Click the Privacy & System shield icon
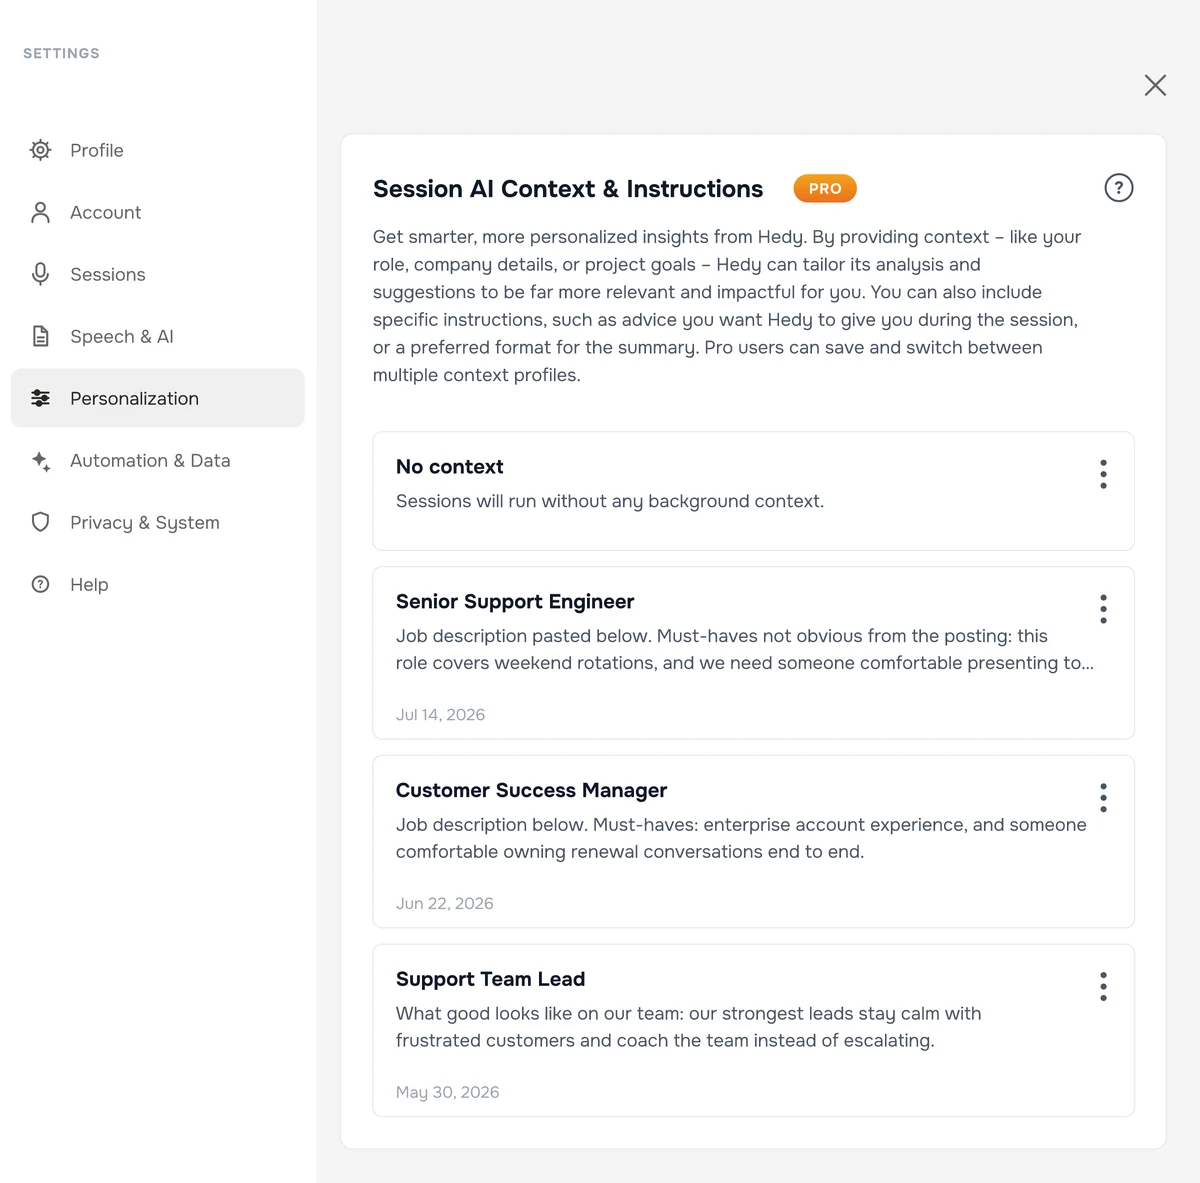The height and width of the screenshot is (1183, 1200). (40, 522)
